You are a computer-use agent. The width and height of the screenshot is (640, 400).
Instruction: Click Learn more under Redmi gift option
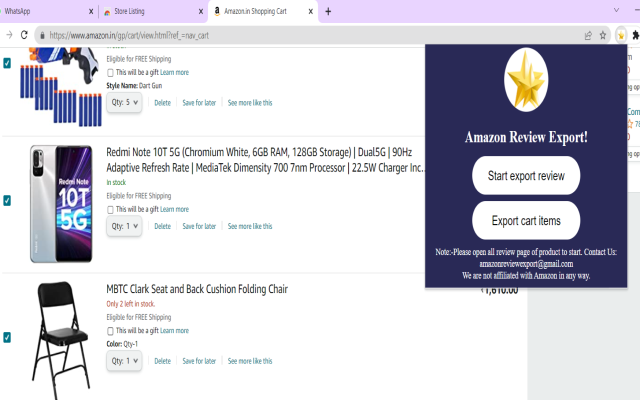[x=174, y=209]
